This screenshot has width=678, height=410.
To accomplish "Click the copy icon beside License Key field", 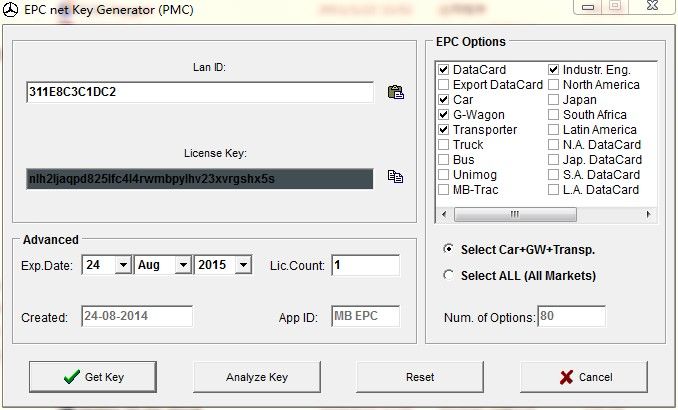I will click(395, 176).
